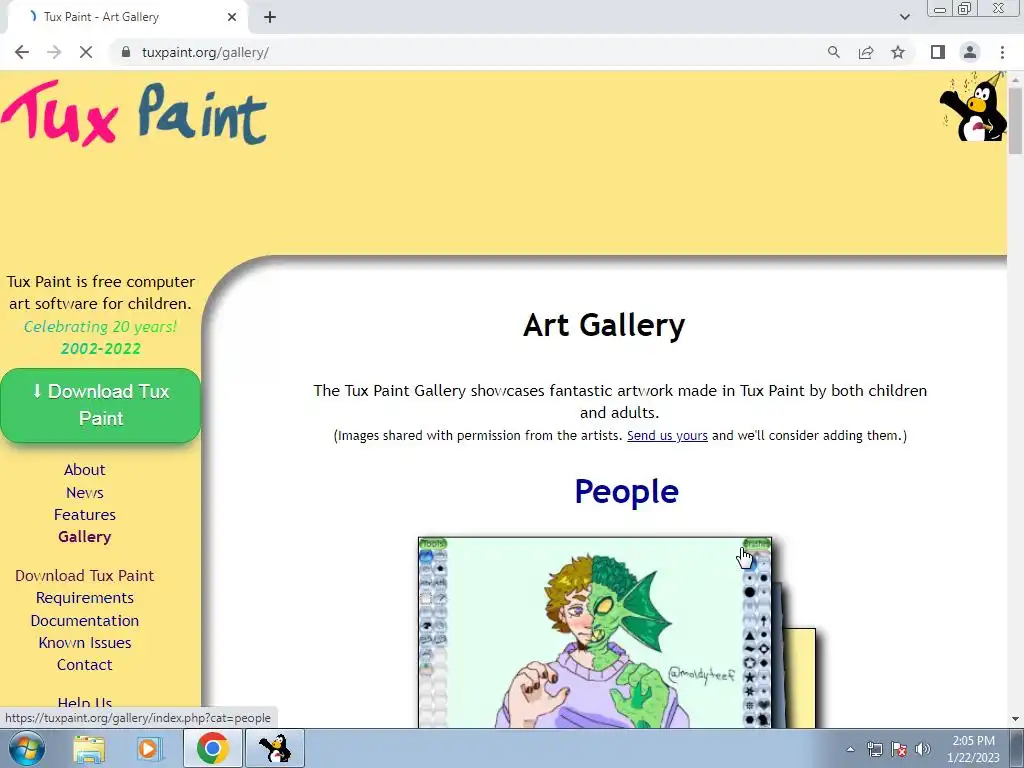Open Windows Explorer from taskbar

click(89, 748)
